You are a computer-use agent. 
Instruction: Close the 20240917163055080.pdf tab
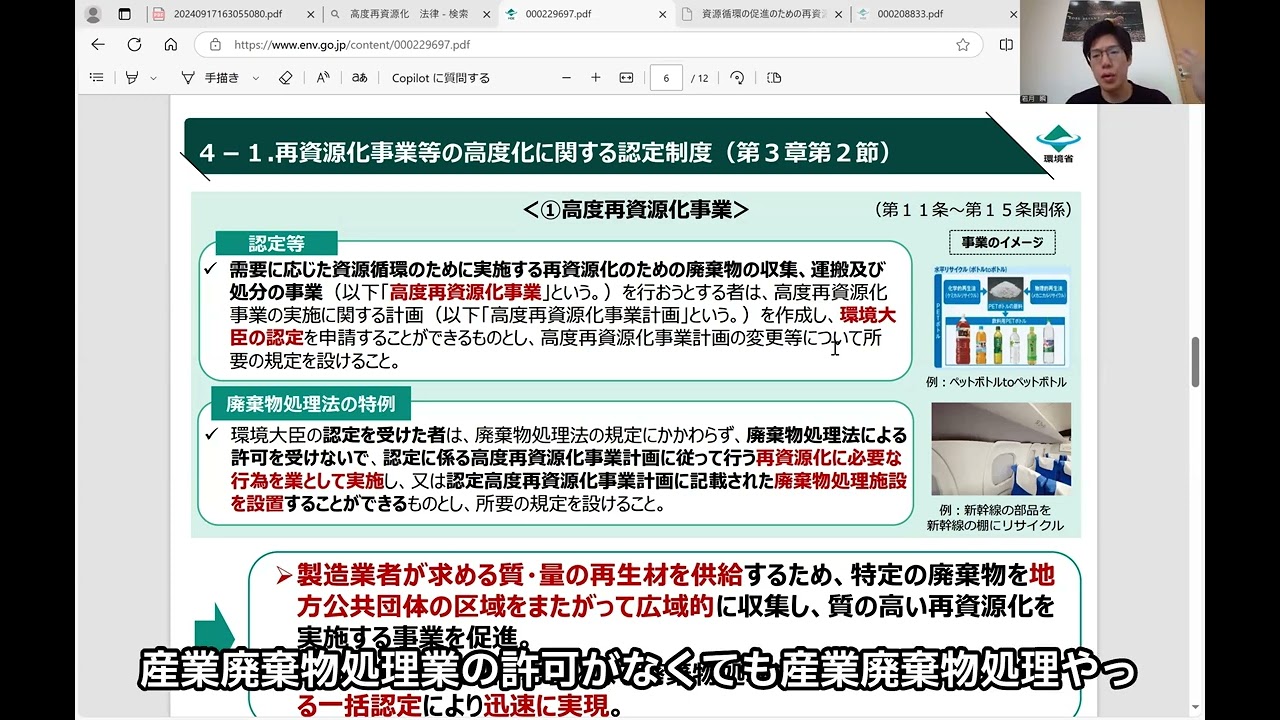(x=310, y=14)
